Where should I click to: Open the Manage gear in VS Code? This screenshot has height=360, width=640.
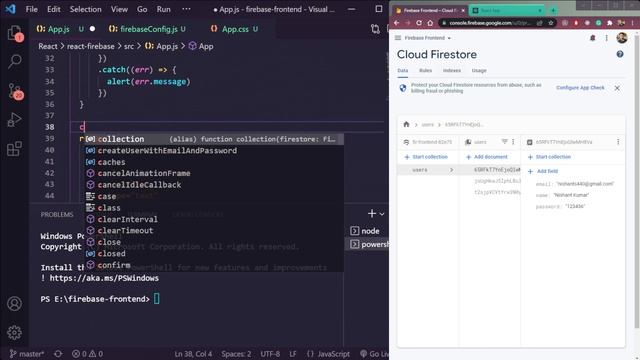point(14,332)
